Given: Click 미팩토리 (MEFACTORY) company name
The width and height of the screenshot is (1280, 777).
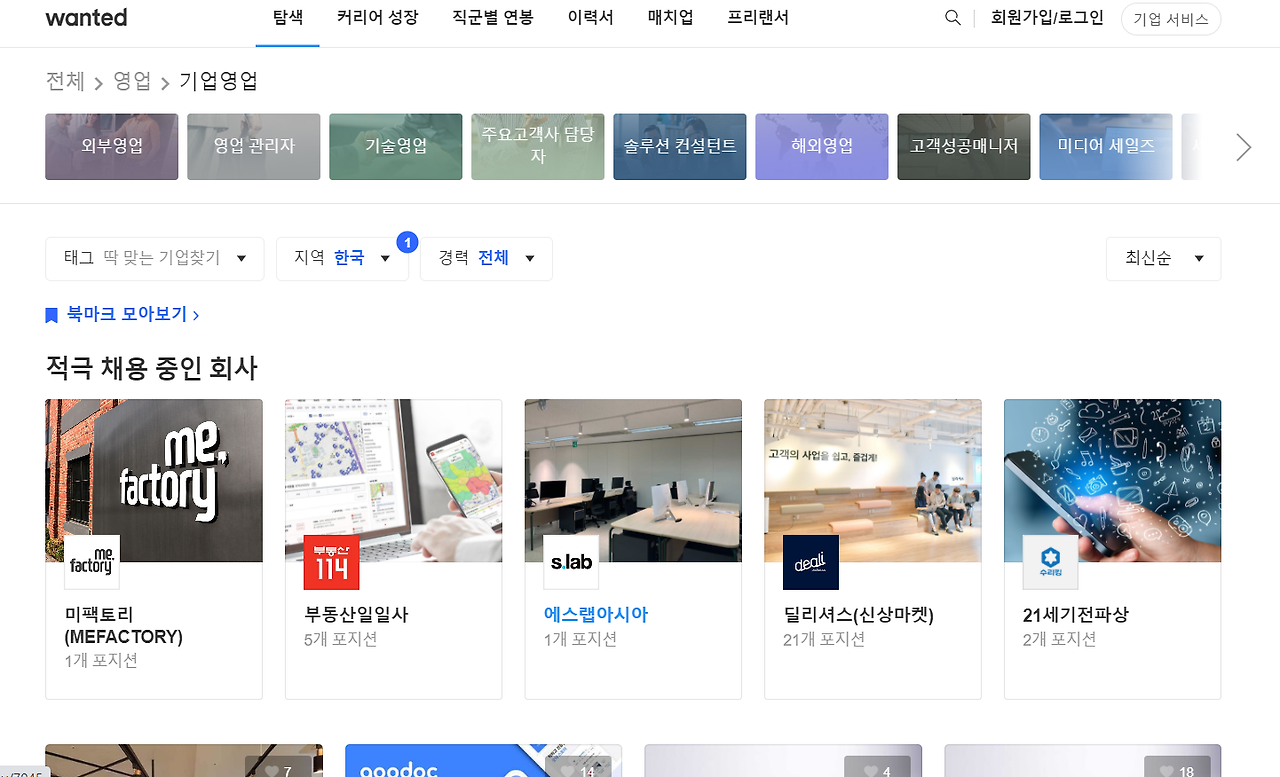Looking at the screenshot, I should coord(124,626).
